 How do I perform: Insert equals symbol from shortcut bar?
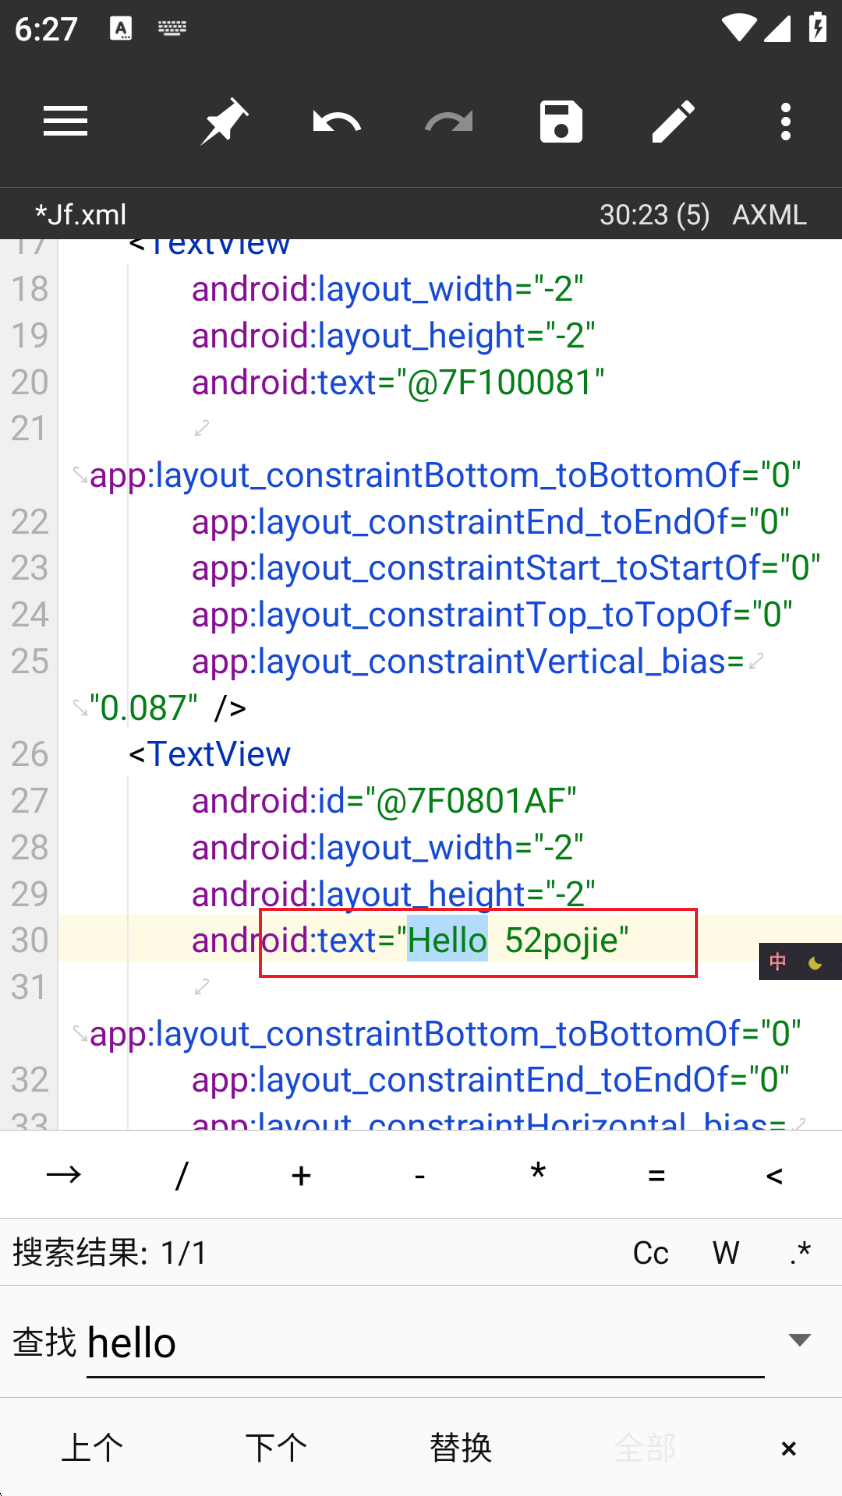pos(656,1175)
